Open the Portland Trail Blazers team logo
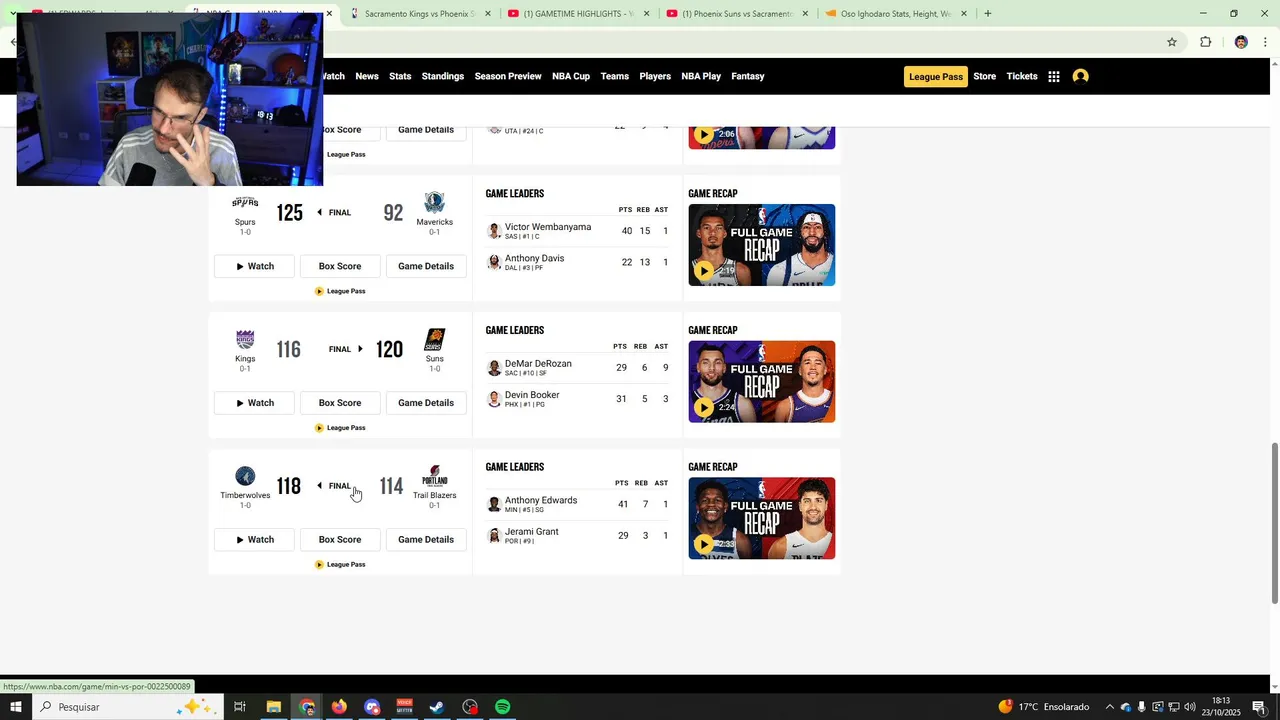 [x=434, y=477]
